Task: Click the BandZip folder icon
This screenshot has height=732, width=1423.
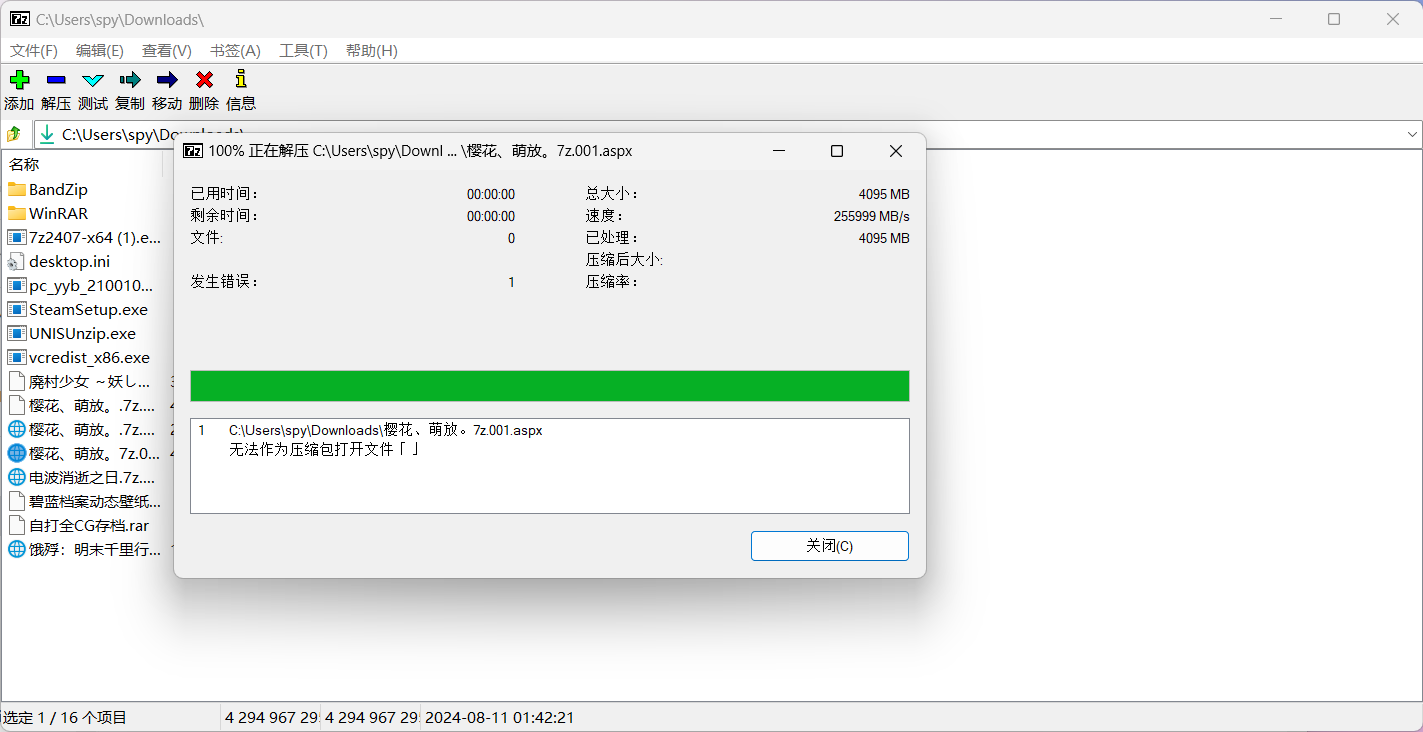Action: 16,189
